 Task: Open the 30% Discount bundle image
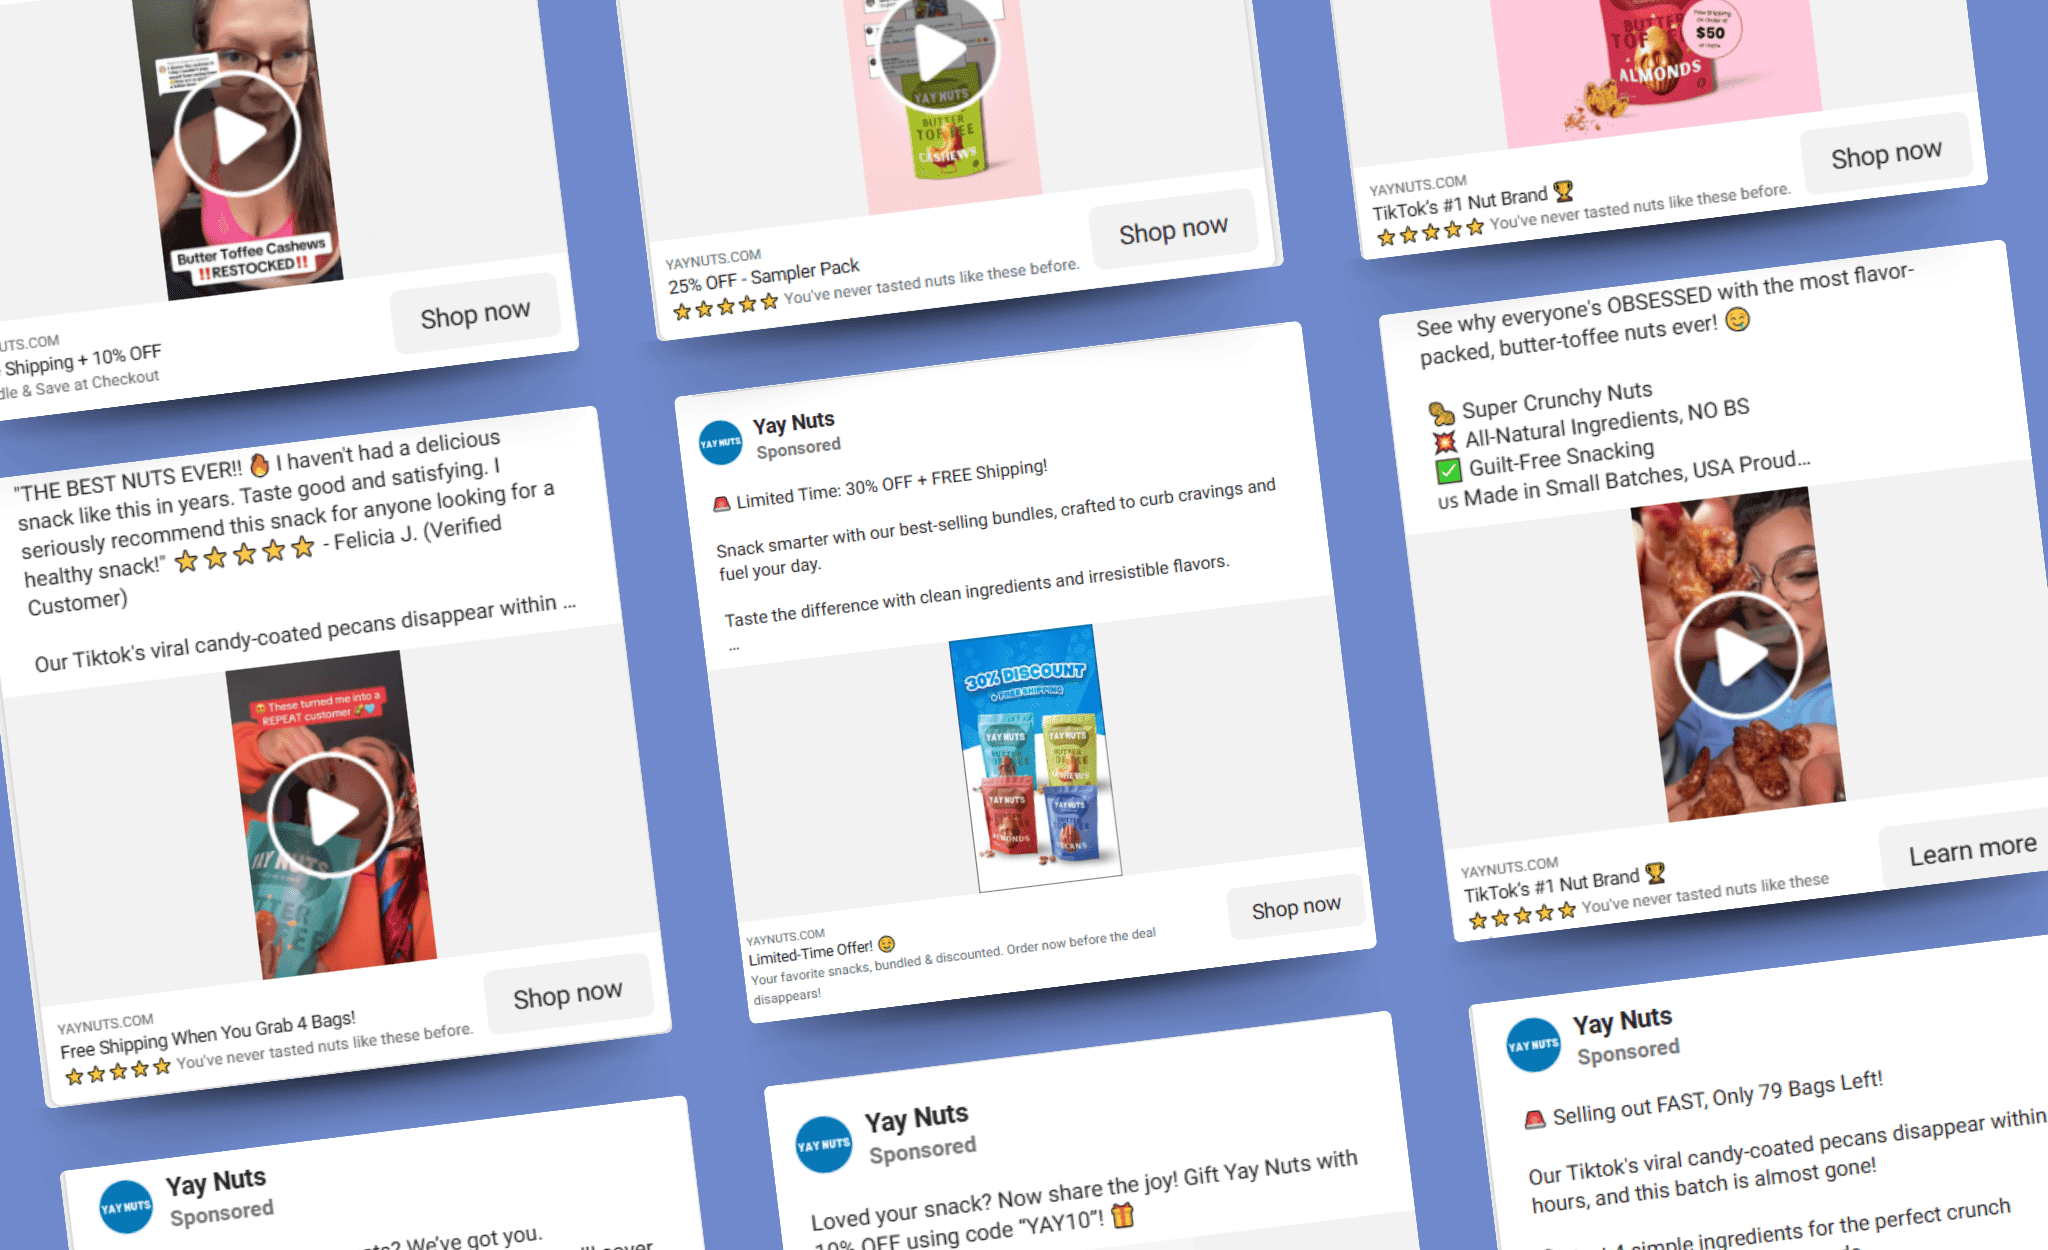point(1035,758)
